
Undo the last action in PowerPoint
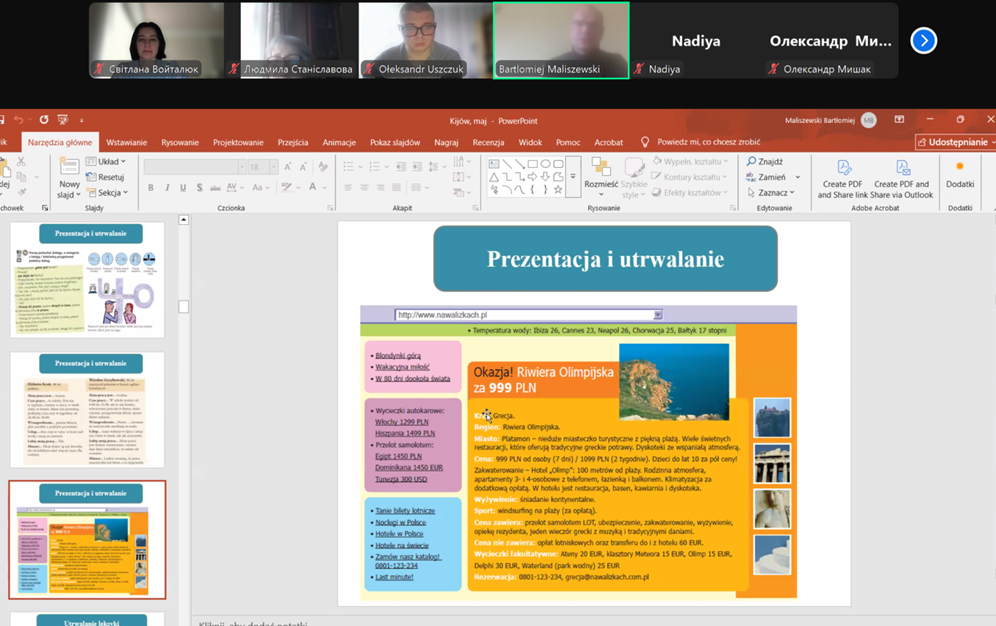[18, 119]
